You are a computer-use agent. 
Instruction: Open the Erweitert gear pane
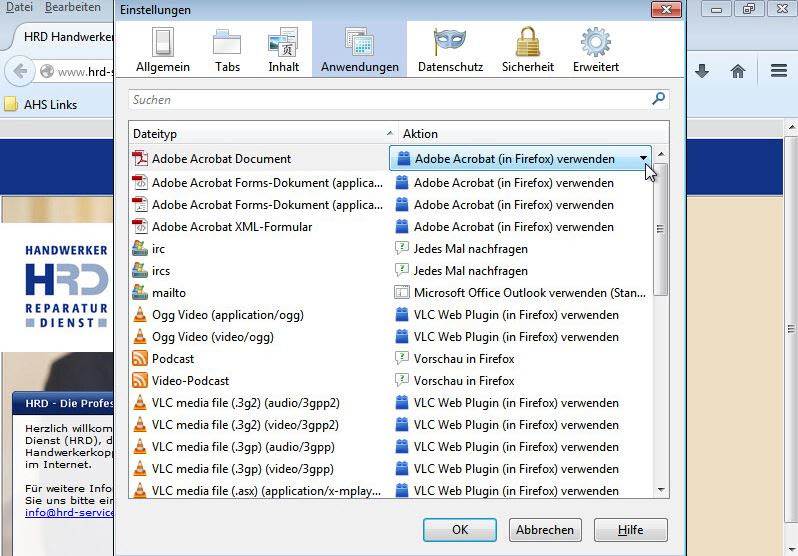pos(595,50)
